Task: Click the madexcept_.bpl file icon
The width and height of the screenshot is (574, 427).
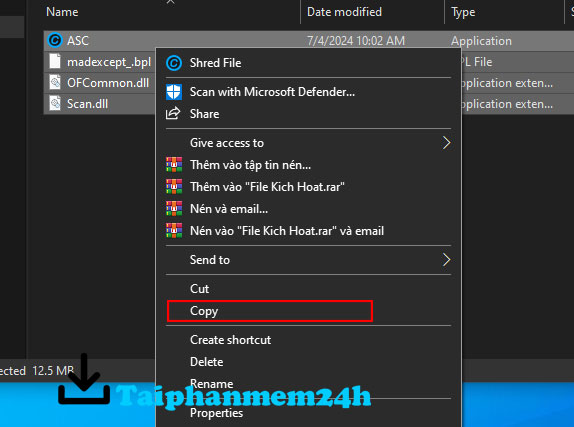Action: coord(55,61)
